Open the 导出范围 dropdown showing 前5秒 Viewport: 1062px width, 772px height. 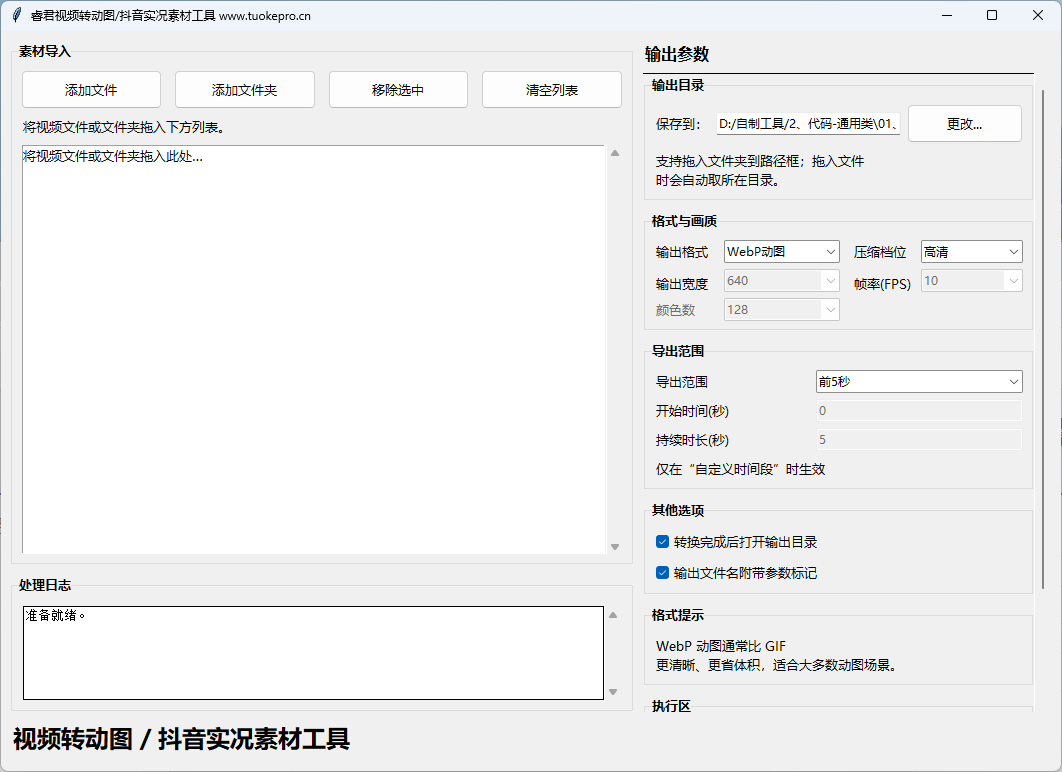point(918,382)
